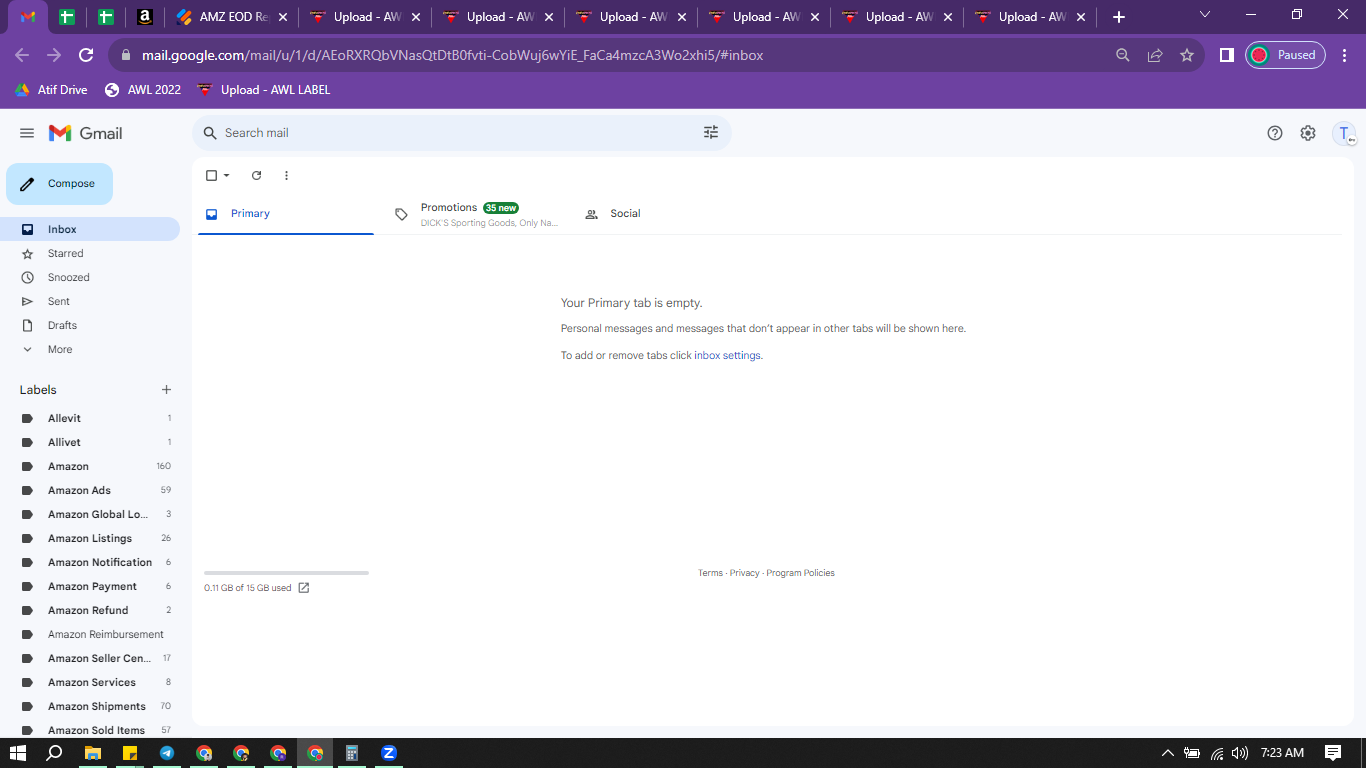Screen dimensions: 1366x768
Task: Open the tab search dropdown chevron
Action: [x=1204, y=15]
